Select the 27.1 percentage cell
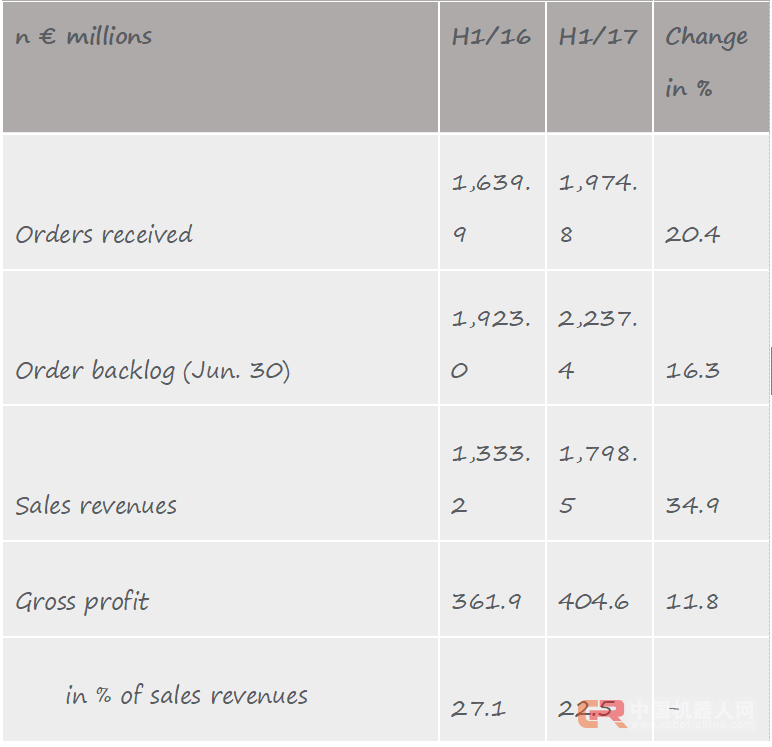The image size is (772, 747). coord(478,709)
